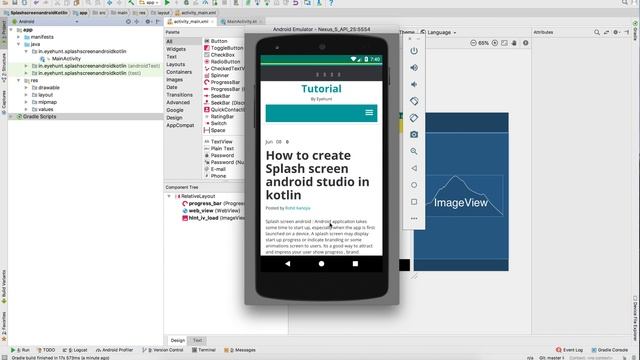
Task: Switch to the activity_main.xml editor tab
Action: [191, 21]
